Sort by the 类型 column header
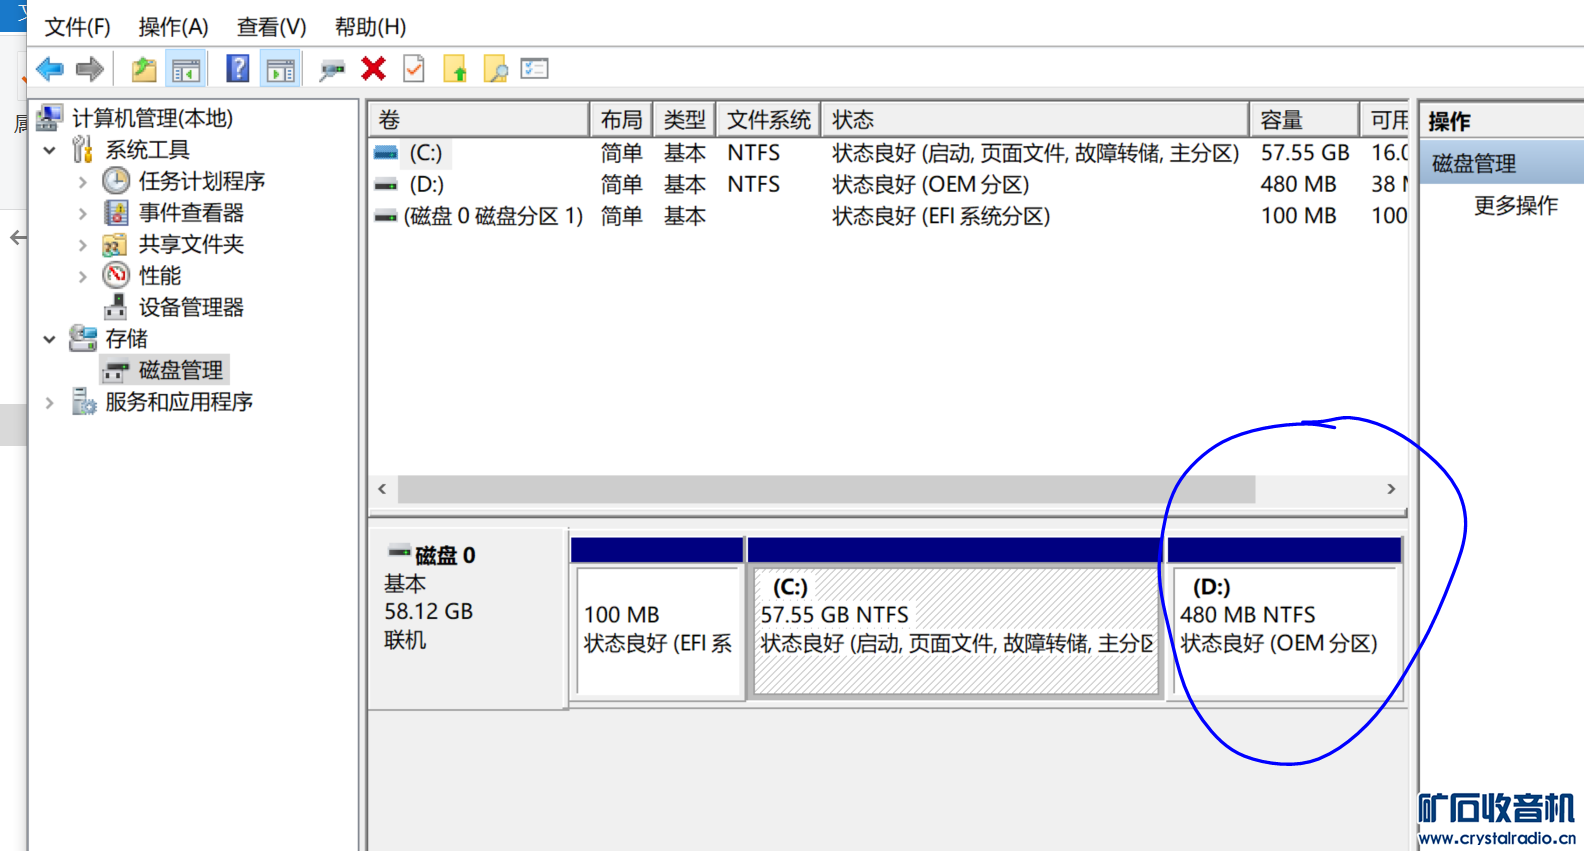Image resolution: width=1584 pixels, height=851 pixels. [x=685, y=120]
